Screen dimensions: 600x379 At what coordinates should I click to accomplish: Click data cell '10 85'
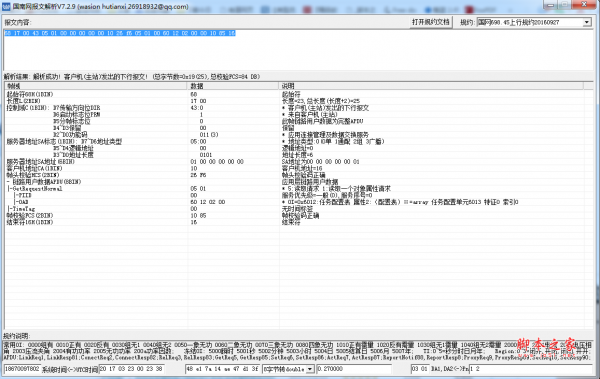(198, 216)
